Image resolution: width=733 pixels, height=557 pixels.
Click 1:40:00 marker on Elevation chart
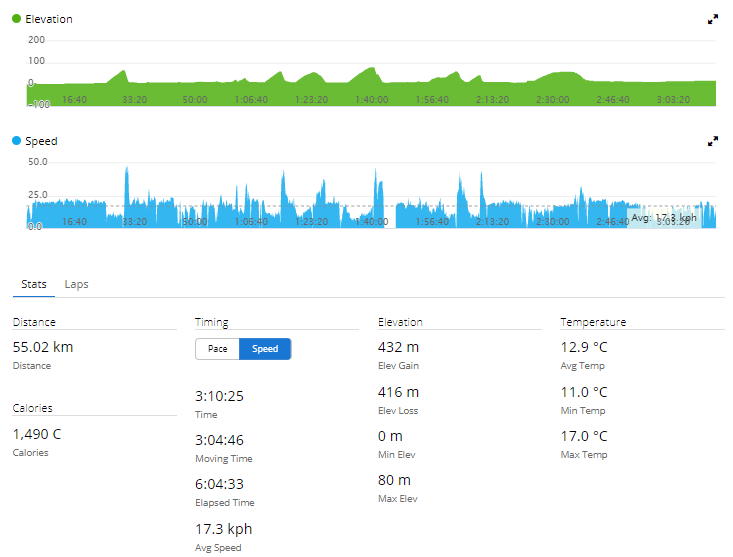[371, 100]
